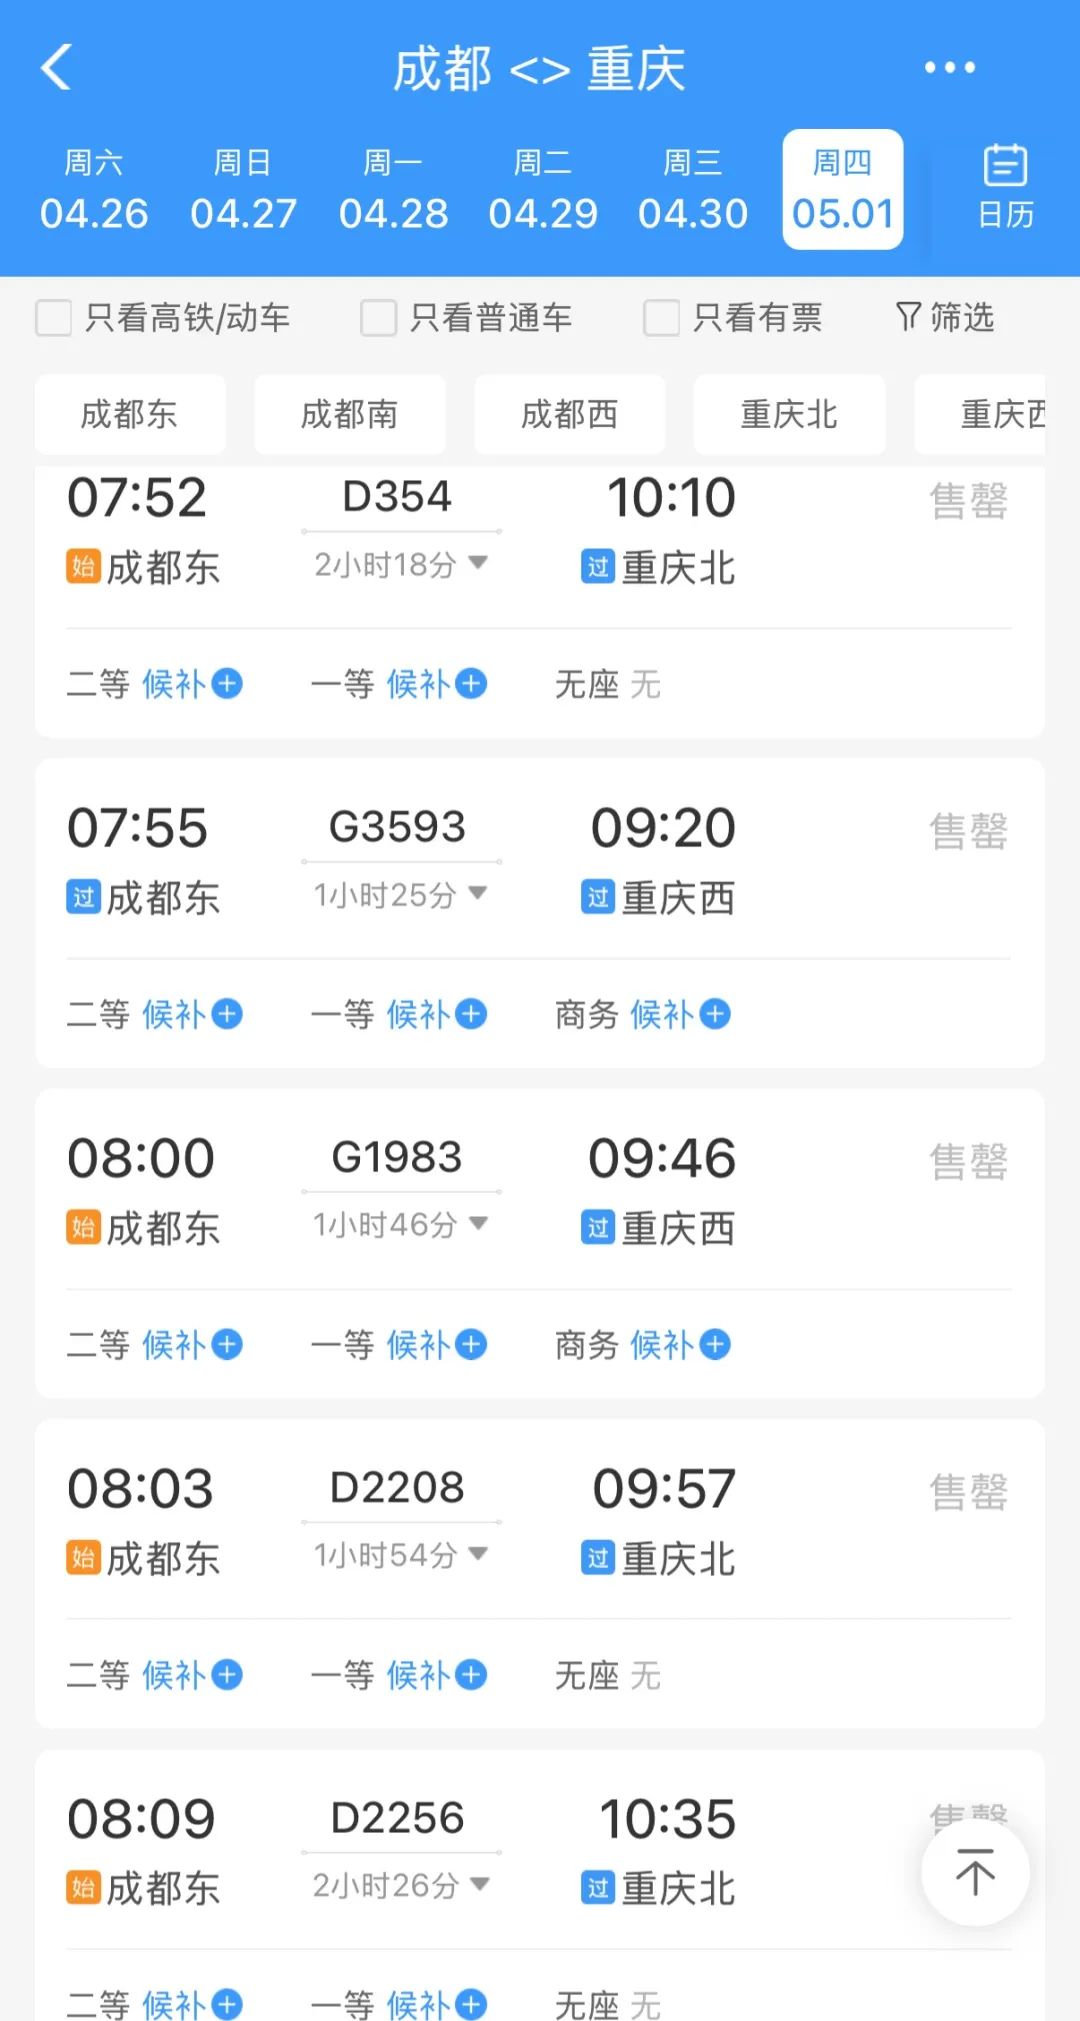Enable high-speed/bullet trains only checkbox
This screenshot has height=2021, width=1080.
click(54, 318)
